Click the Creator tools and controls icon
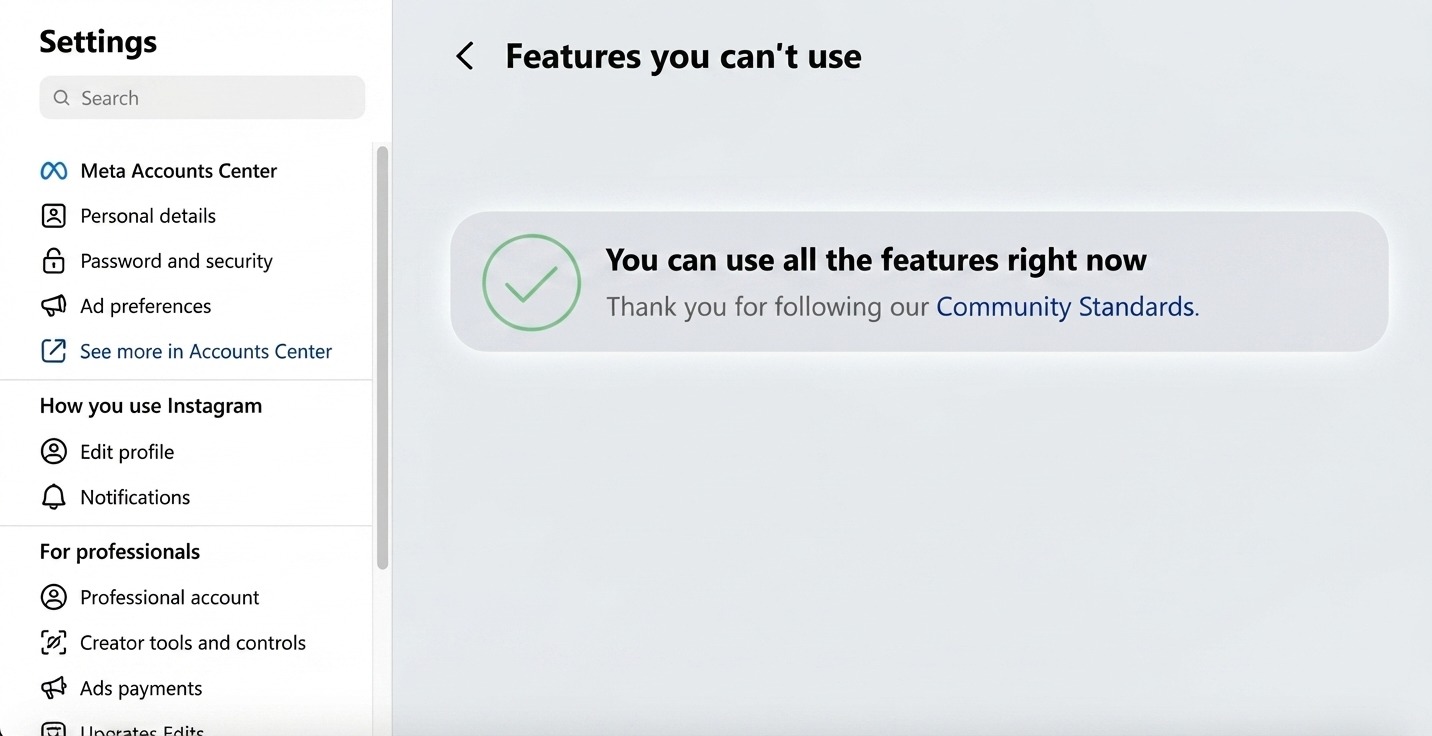Viewport: 1432px width, 736px height. click(x=53, y=643)
